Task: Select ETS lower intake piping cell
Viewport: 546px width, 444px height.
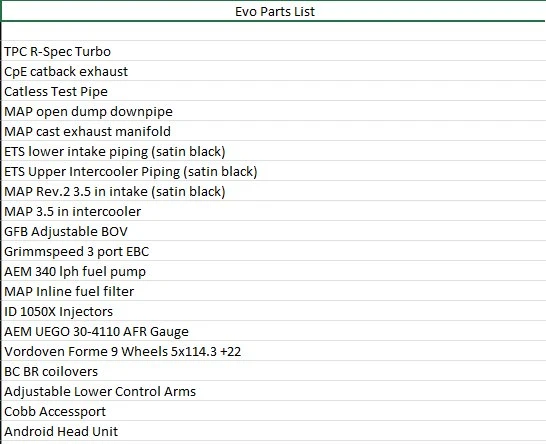Action: (x=274, y=151)
